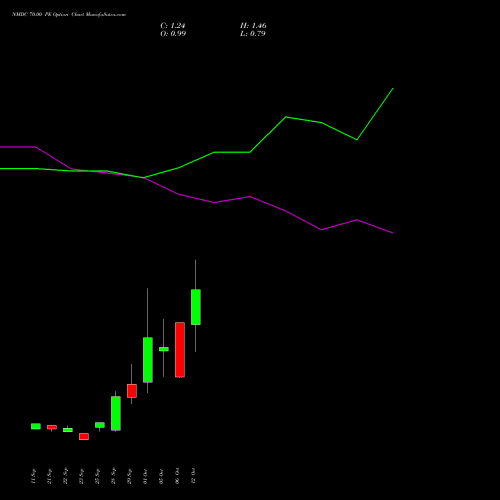Select the green candlestick for 25 Sep

[100, 425]
